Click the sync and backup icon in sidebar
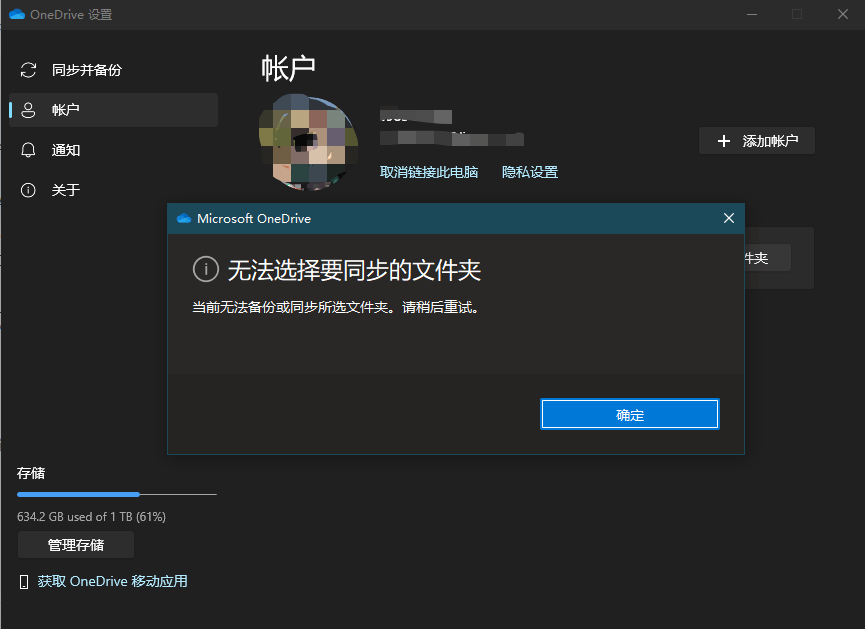 tap(28, 70)
